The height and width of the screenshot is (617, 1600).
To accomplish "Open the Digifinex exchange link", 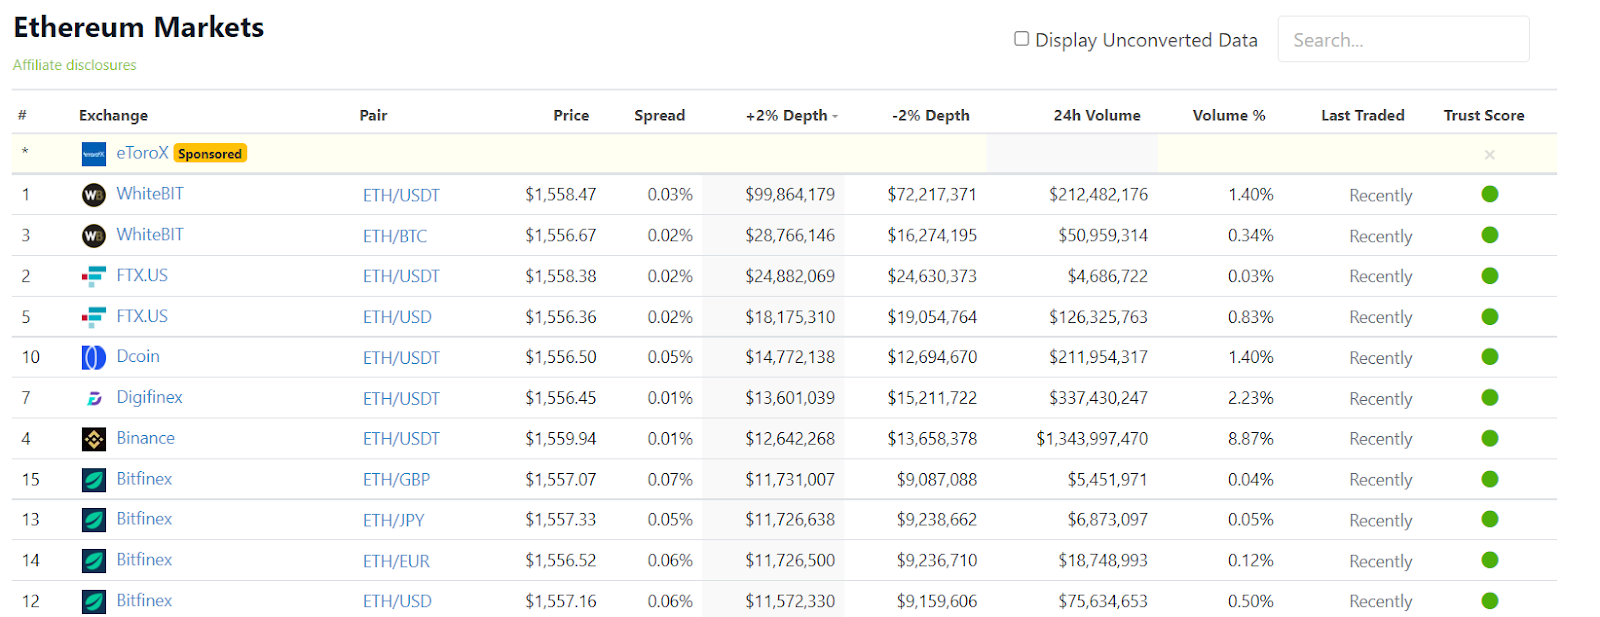I will 149,397.
